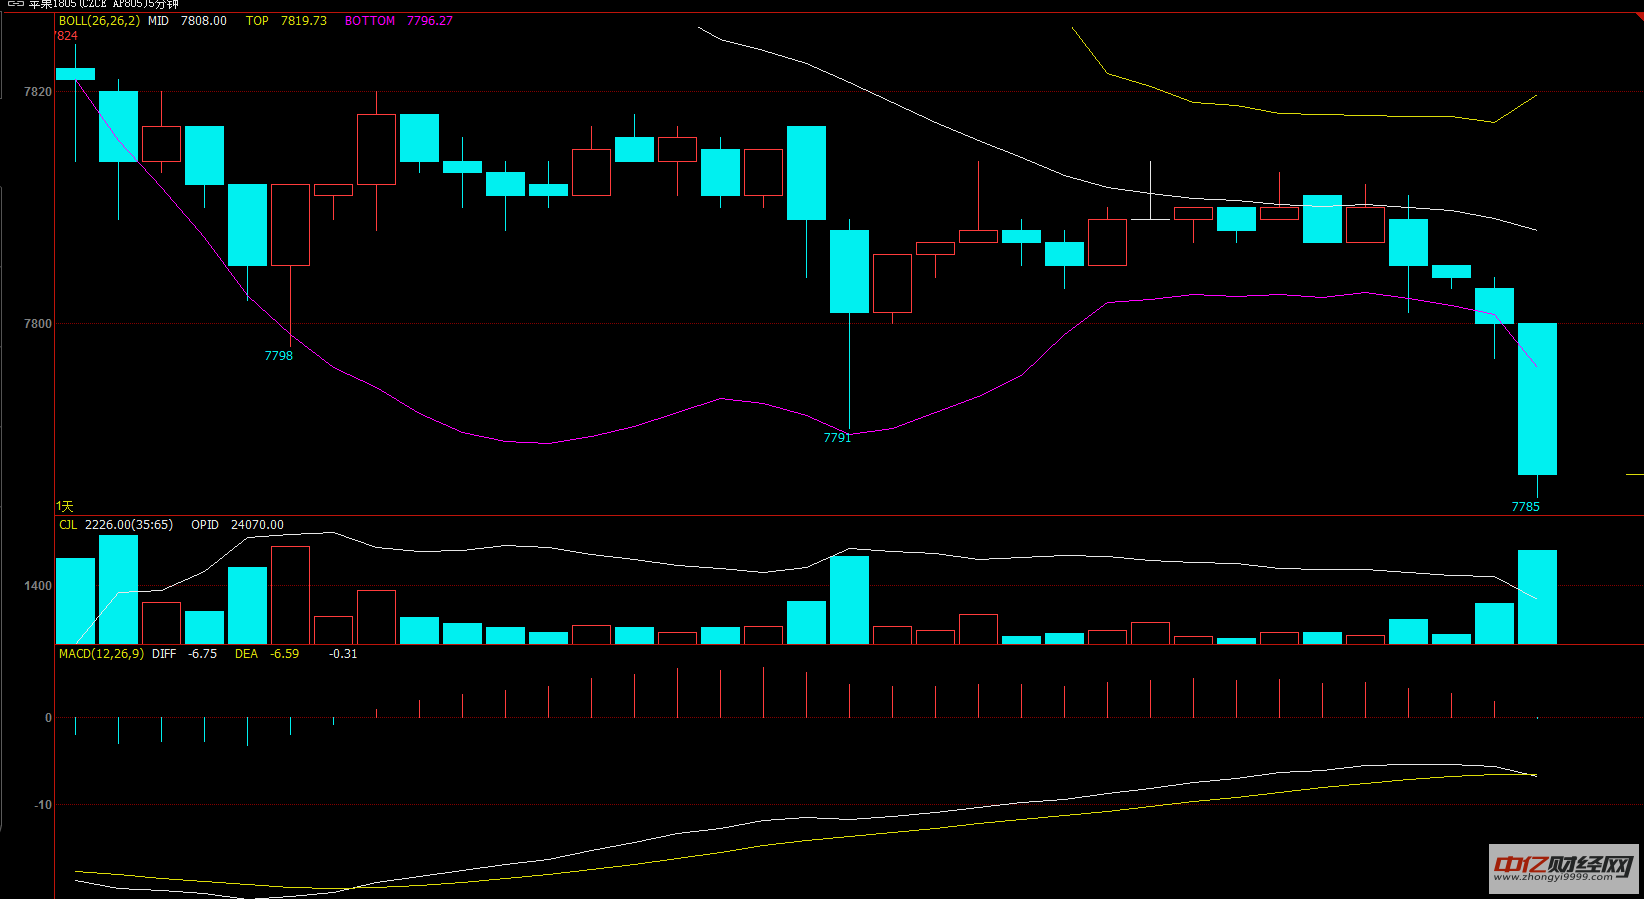Click the CJL volume indicator label
This screenshot has width=1644, height=899.
pos(68,525)
